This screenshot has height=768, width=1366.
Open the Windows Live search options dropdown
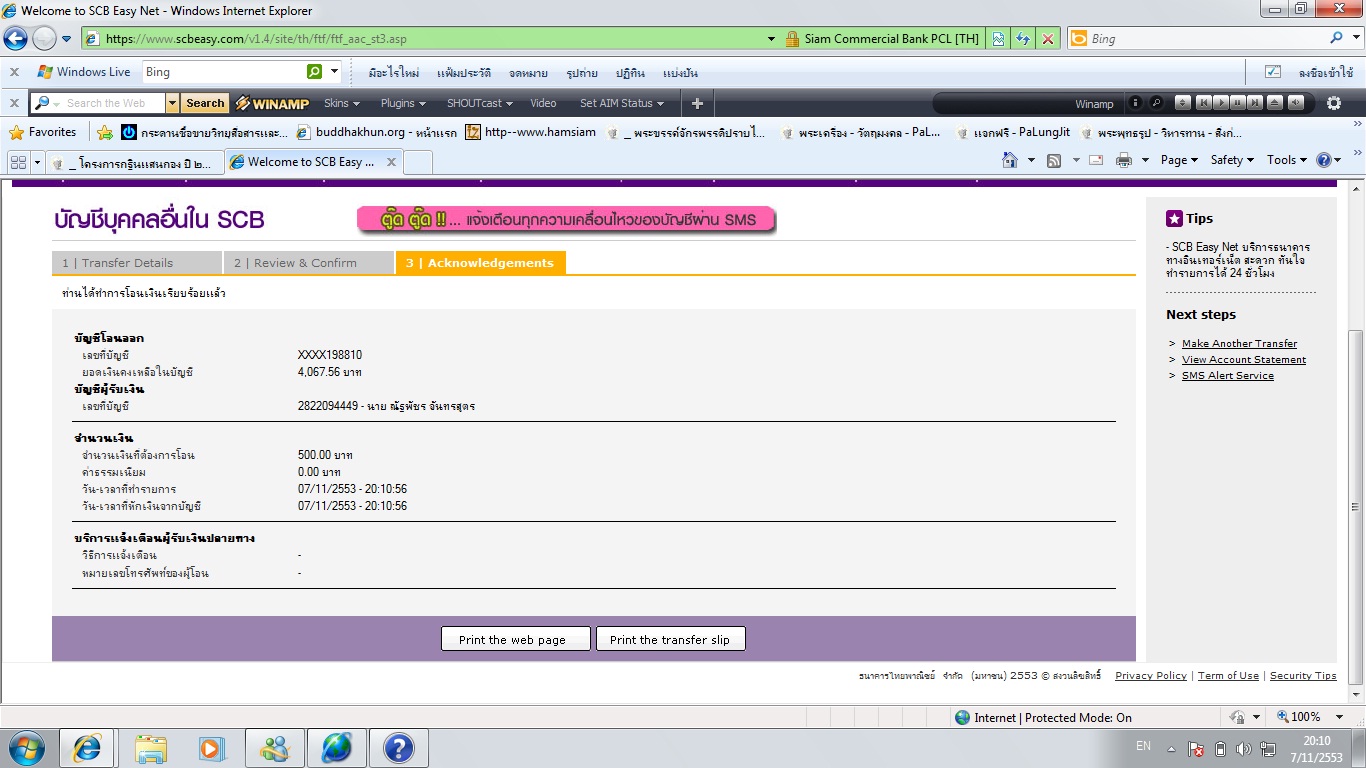point(334,72)
